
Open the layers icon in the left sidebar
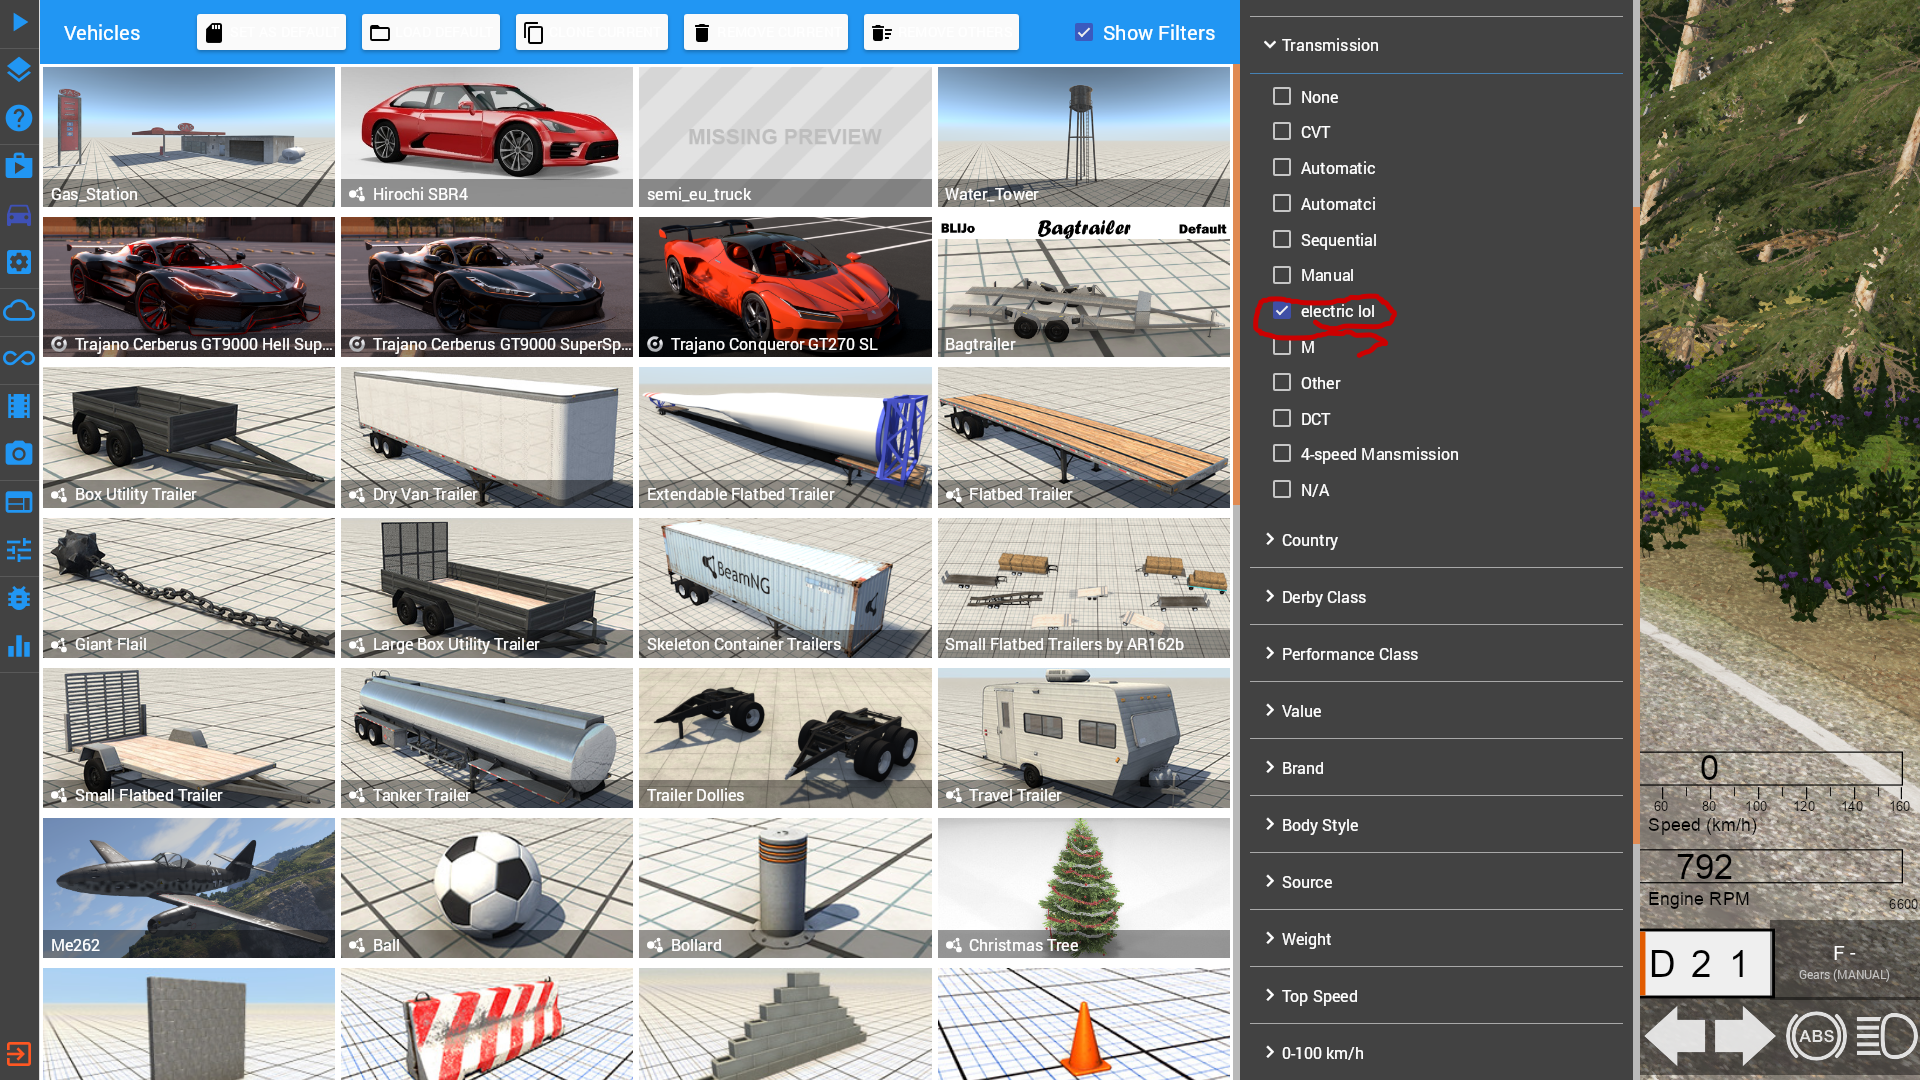tap(19, 70)
